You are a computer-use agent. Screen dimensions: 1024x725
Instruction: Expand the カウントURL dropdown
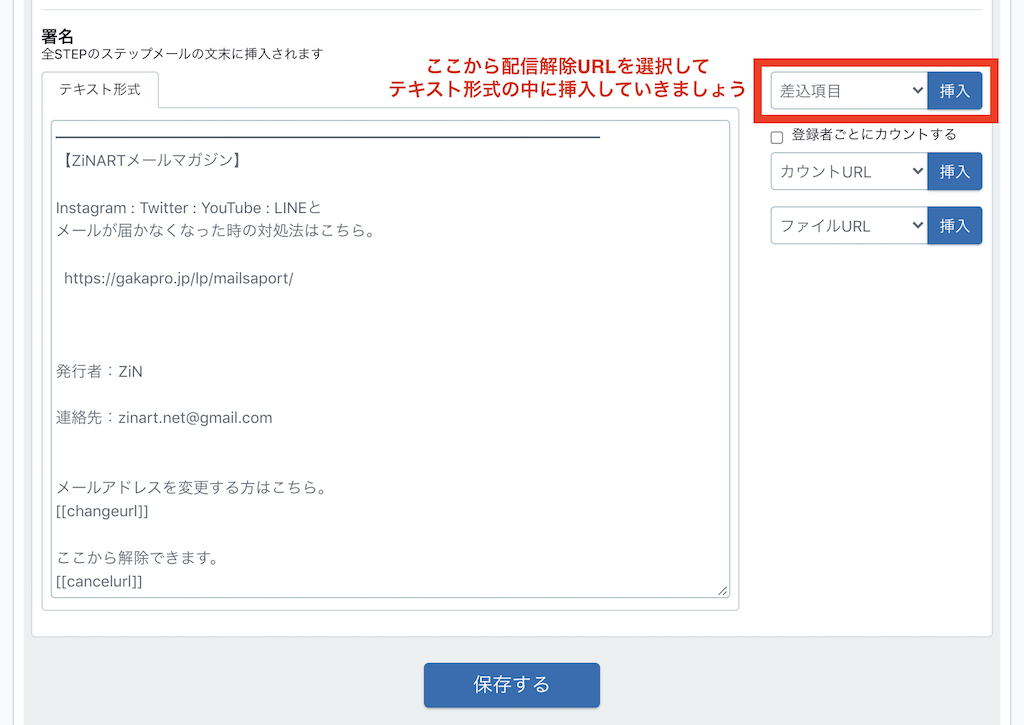[849, 172]
